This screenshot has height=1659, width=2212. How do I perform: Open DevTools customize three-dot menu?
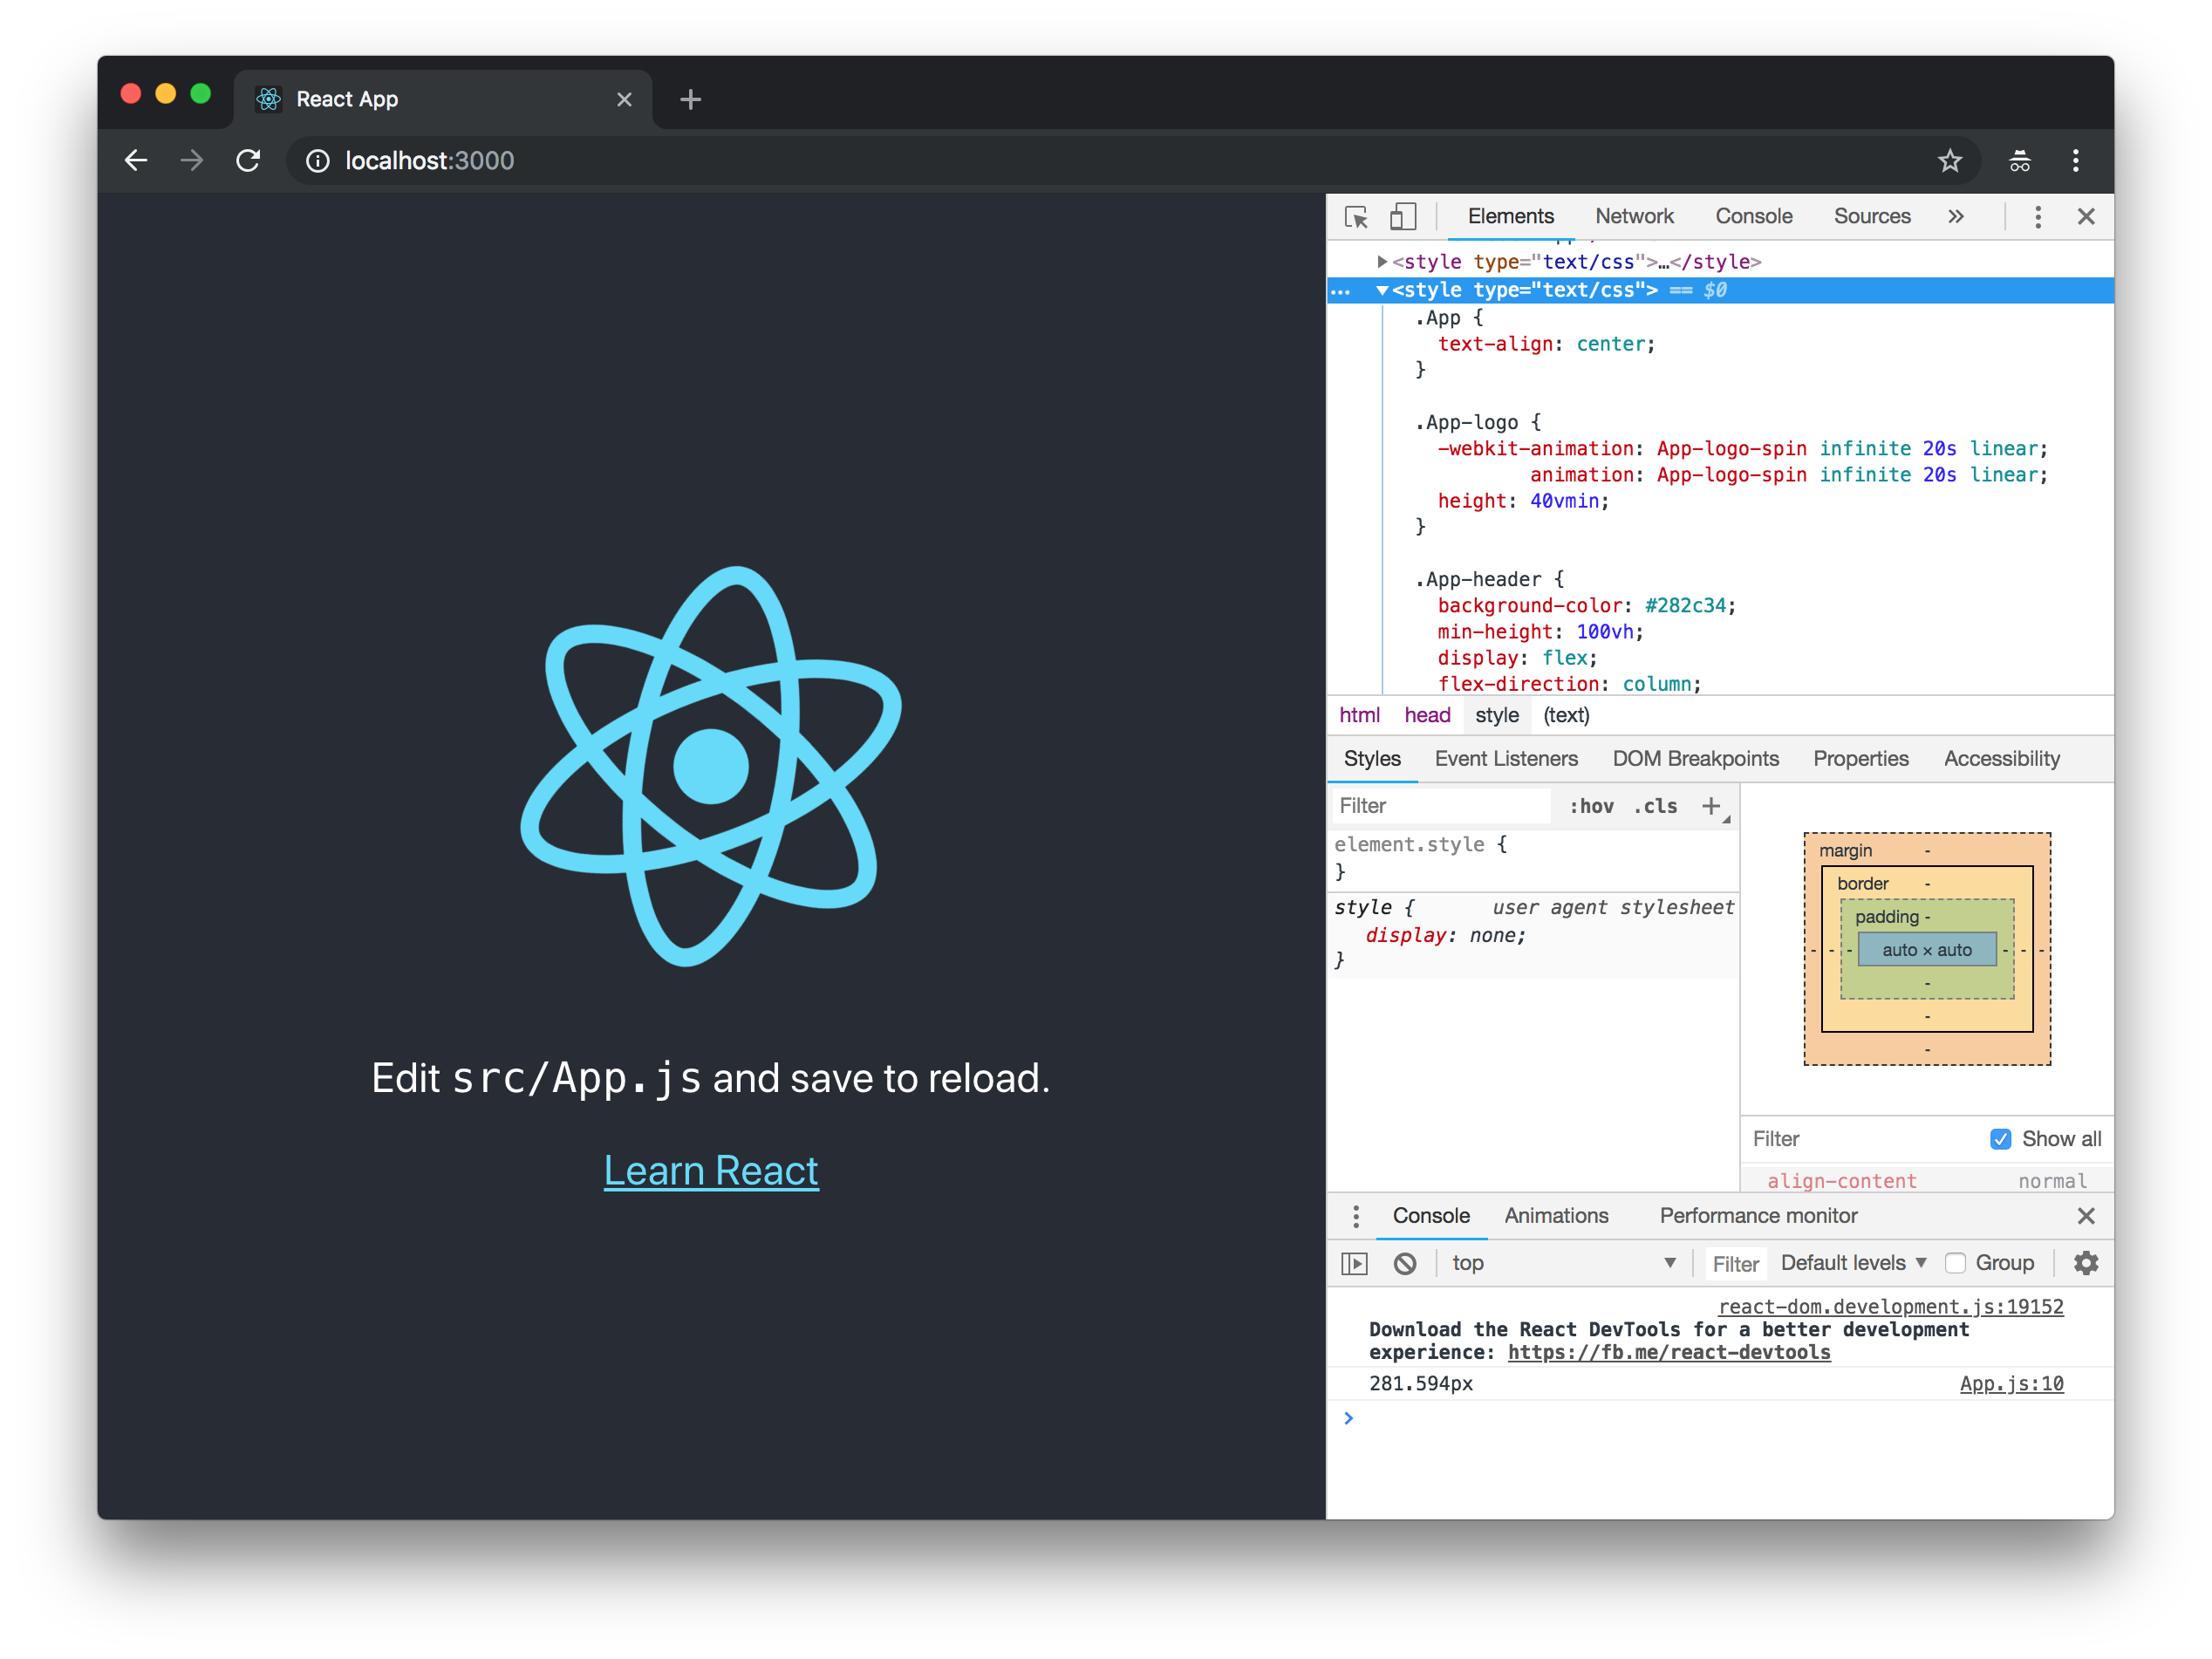pos(2037,216)
